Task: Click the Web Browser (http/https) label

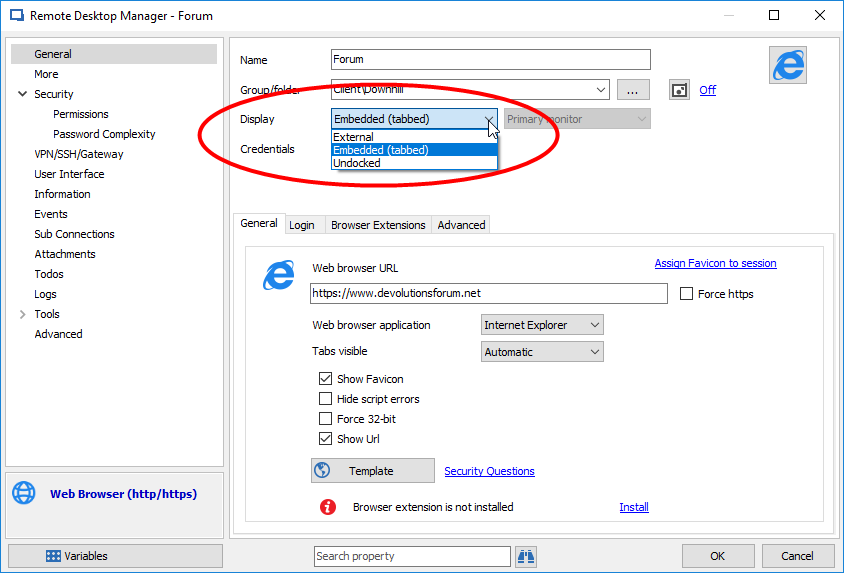Action: point(123,494)
